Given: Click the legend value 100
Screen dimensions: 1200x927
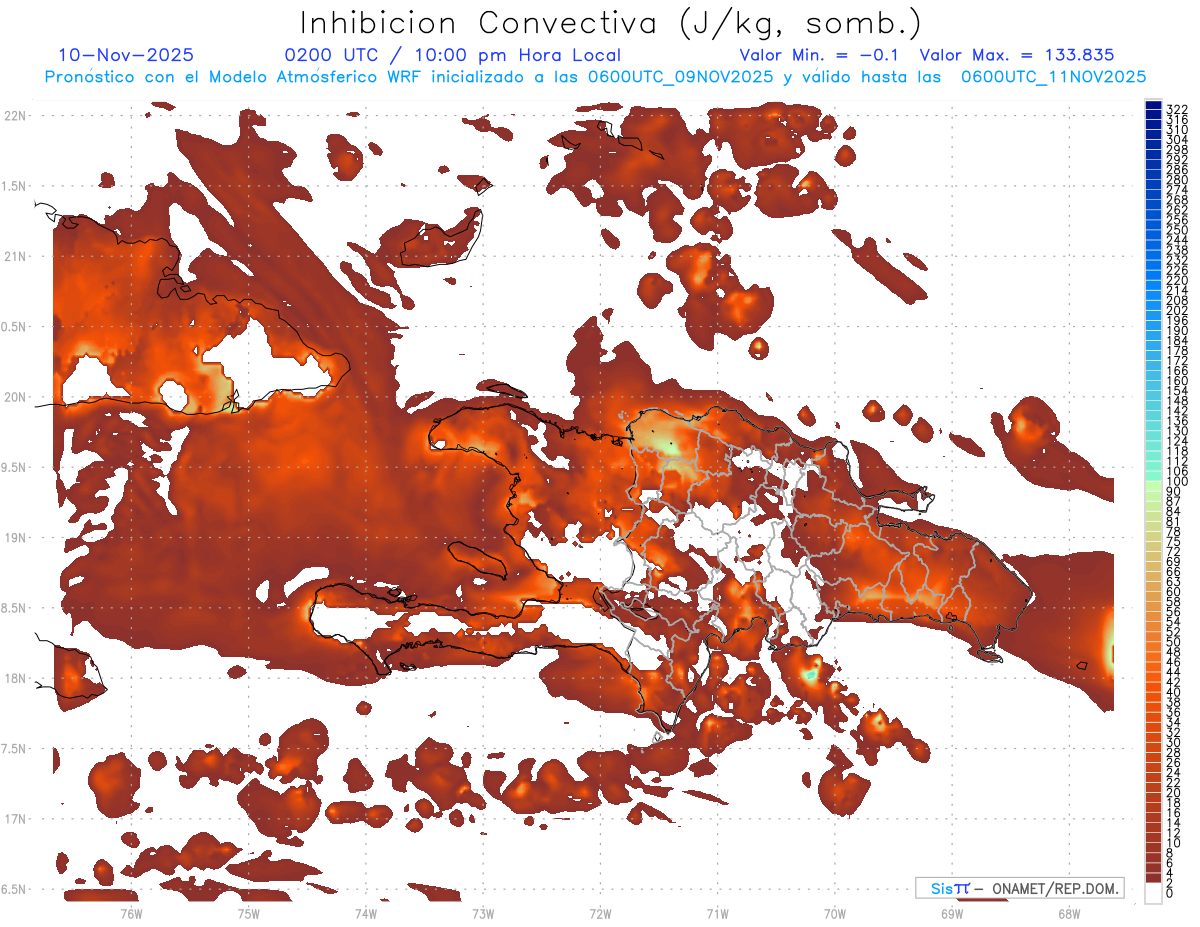Looking at the screenshot, I should tap(1176, 483).
